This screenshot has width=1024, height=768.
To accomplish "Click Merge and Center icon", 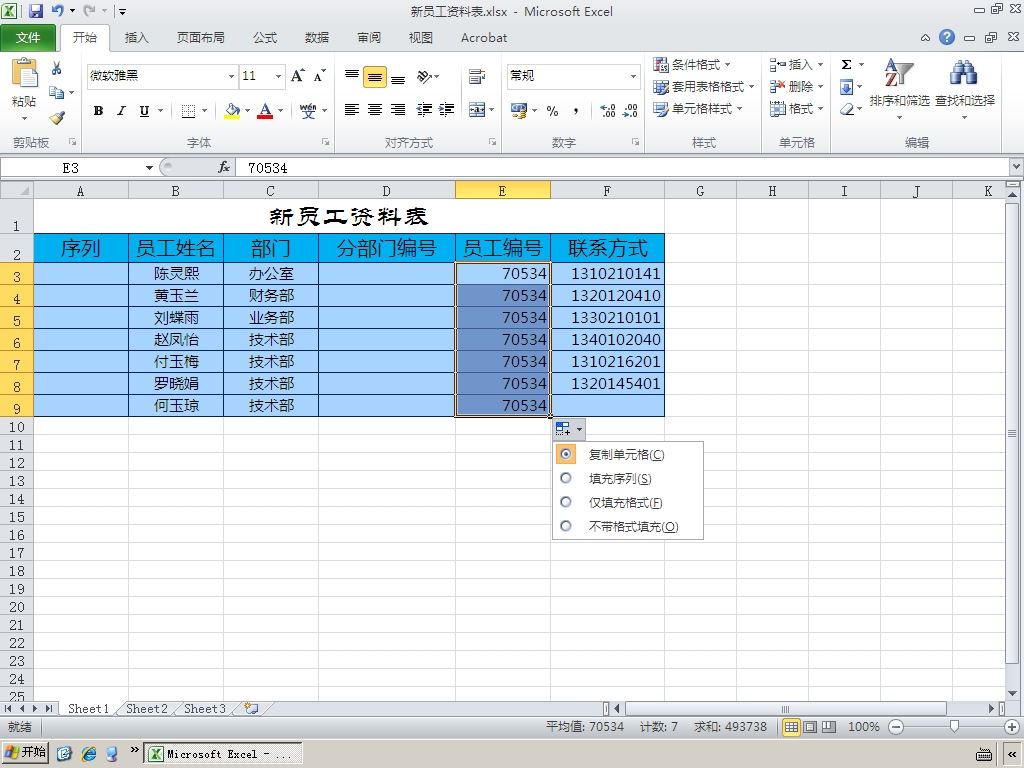I will click(477, 110).
